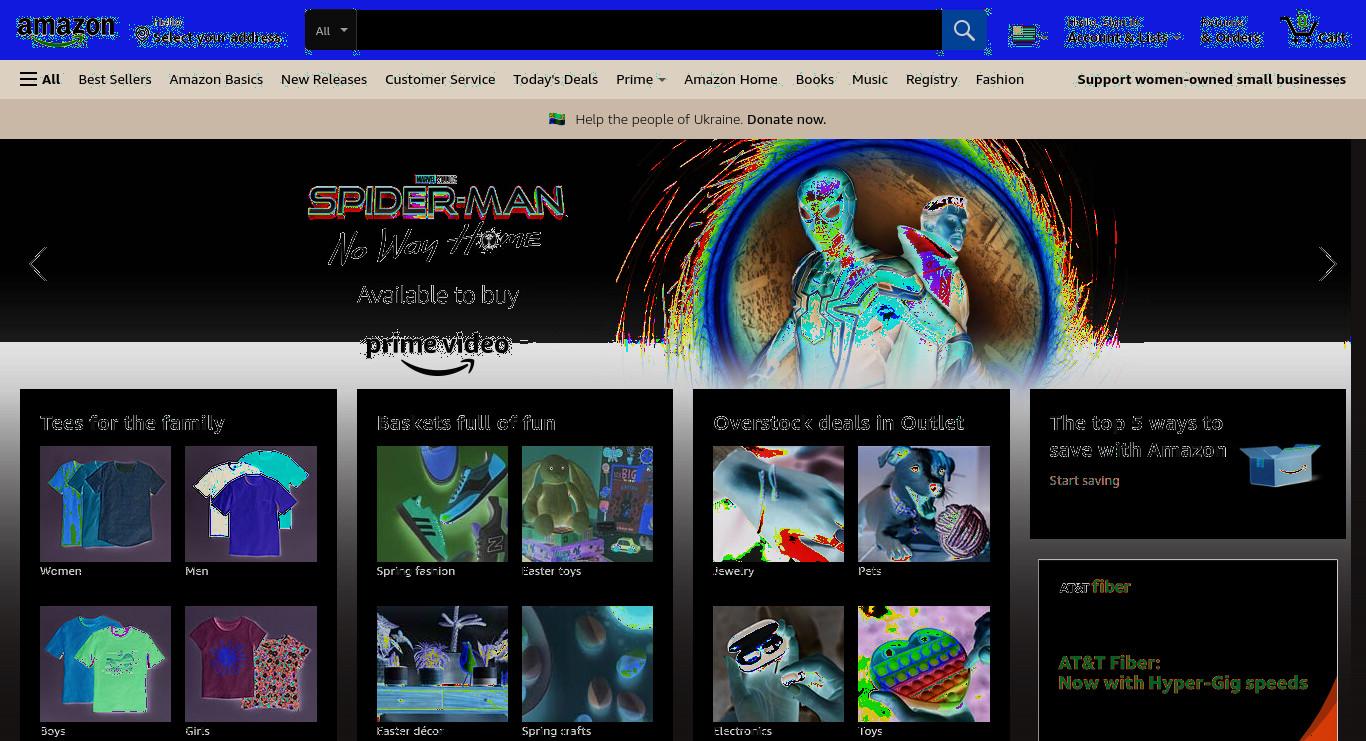This screenshot has width=1366, height=741.
Task: Open Pets outlet thumbnail
Action: tap(924, 504)
